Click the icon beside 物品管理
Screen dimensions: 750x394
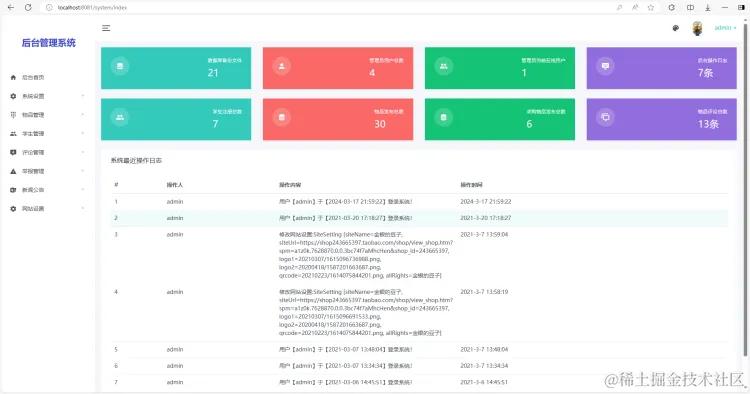coord(13,115)
